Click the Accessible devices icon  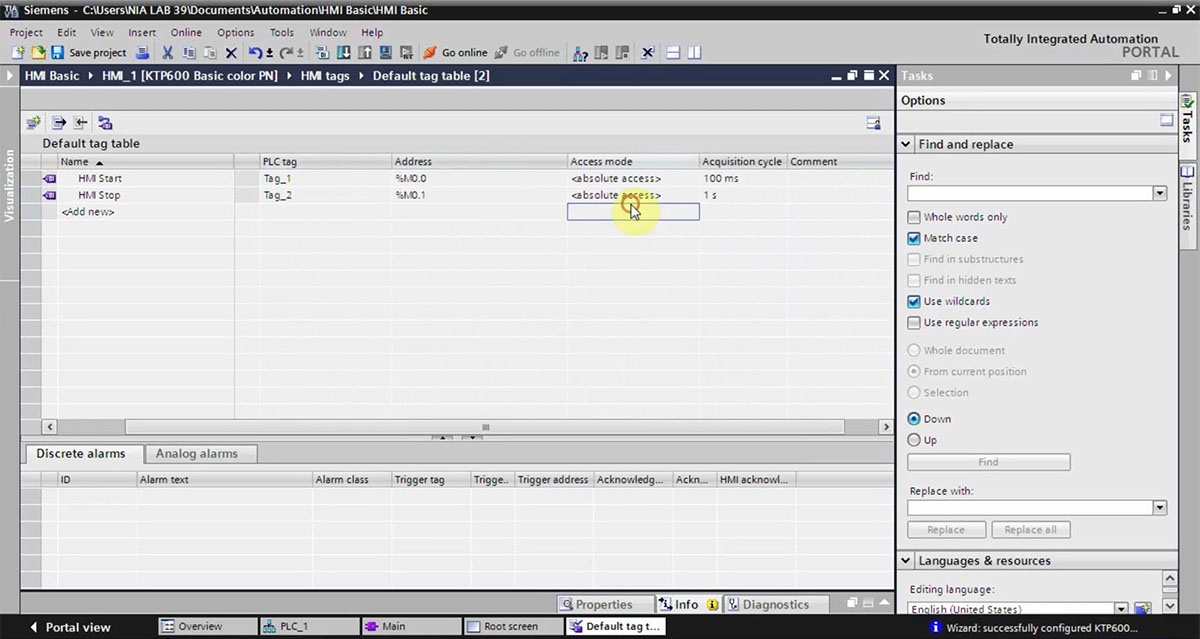pyautogui.click(x=581, y=53)
